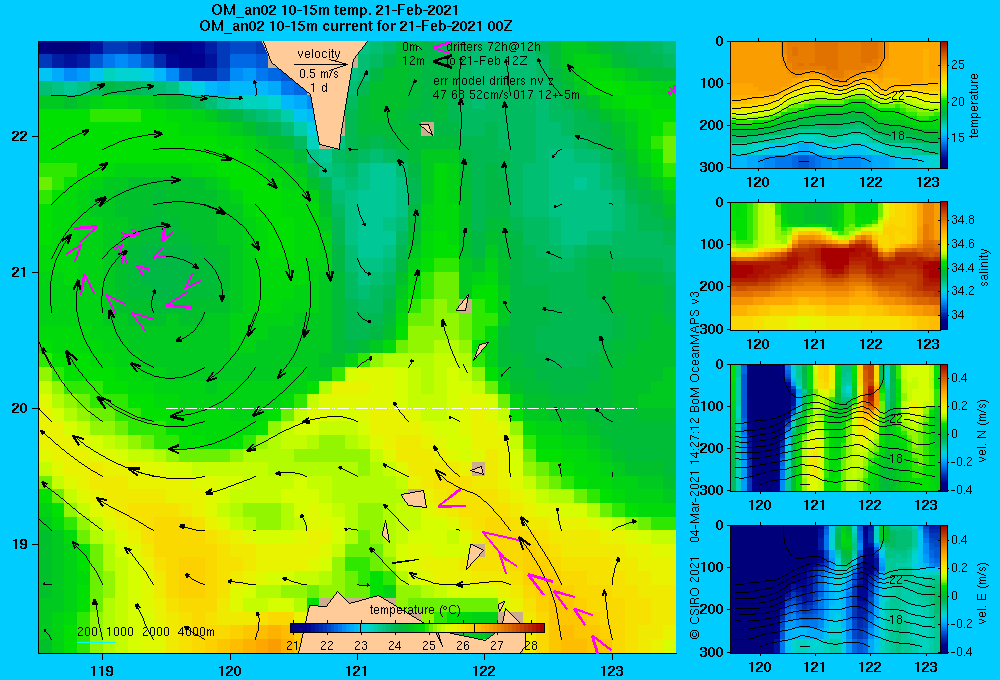Click the salinity cross-section panel
Viewport: 1000px width, 680px height.
tap(835, 266)
